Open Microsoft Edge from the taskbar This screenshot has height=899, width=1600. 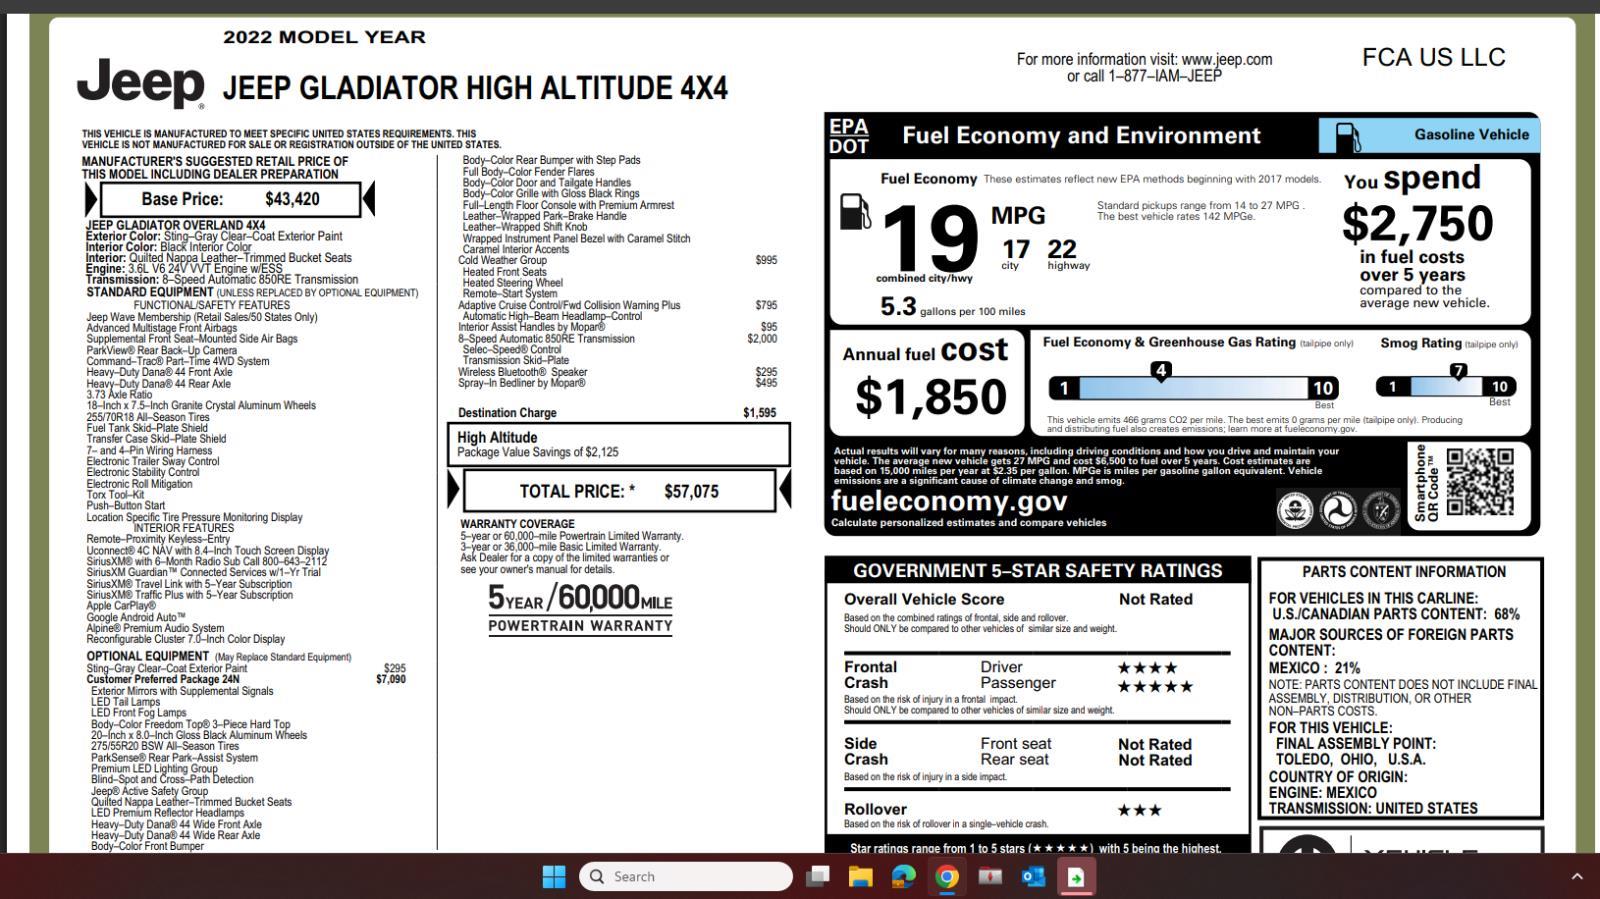904,877
